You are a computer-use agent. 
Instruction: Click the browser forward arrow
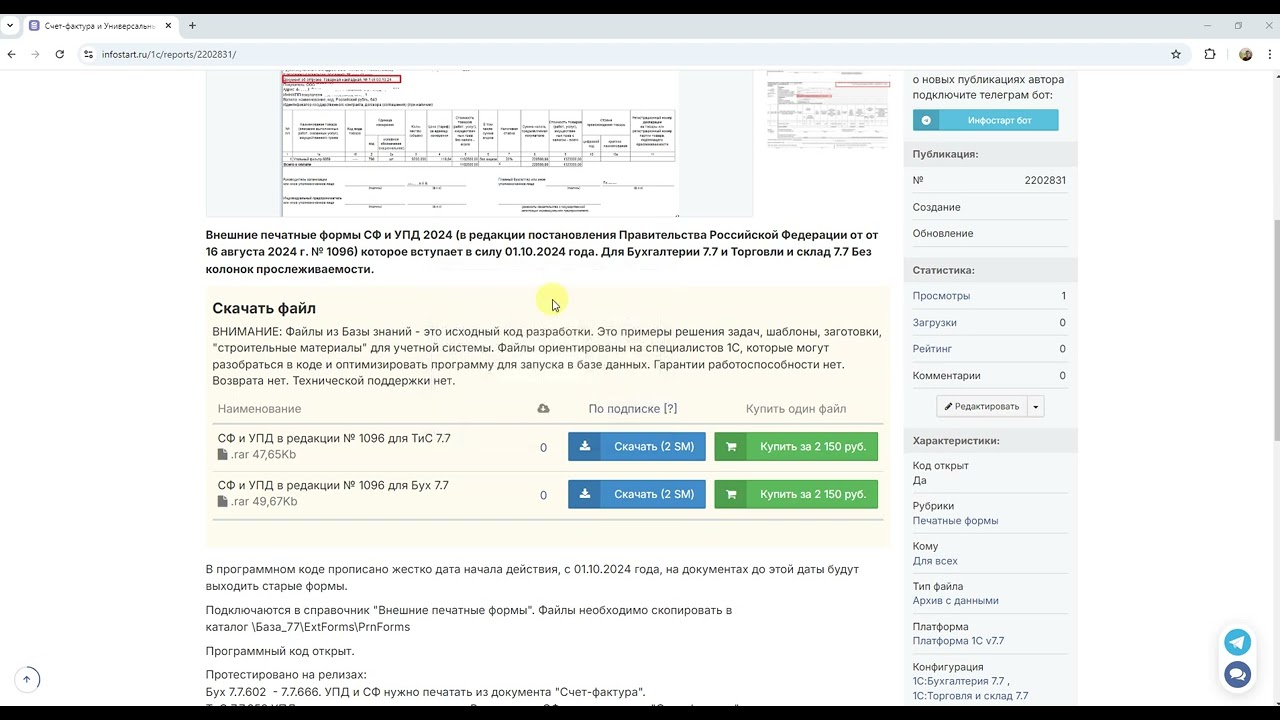tap(36, 54)
